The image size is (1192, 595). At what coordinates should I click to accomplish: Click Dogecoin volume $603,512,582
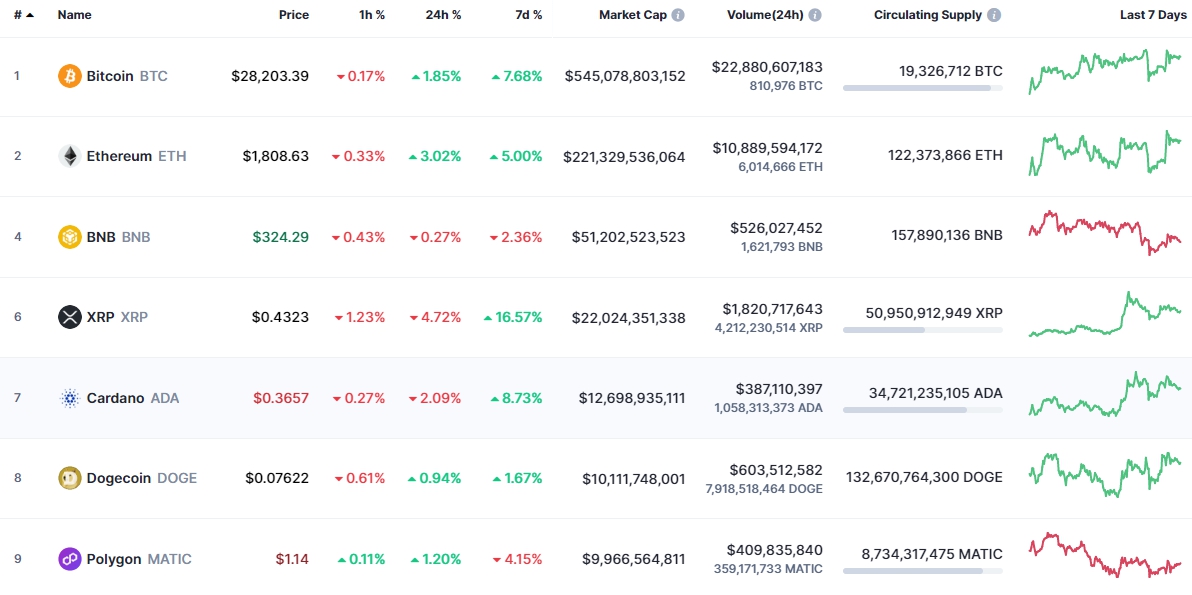point(776,470)
